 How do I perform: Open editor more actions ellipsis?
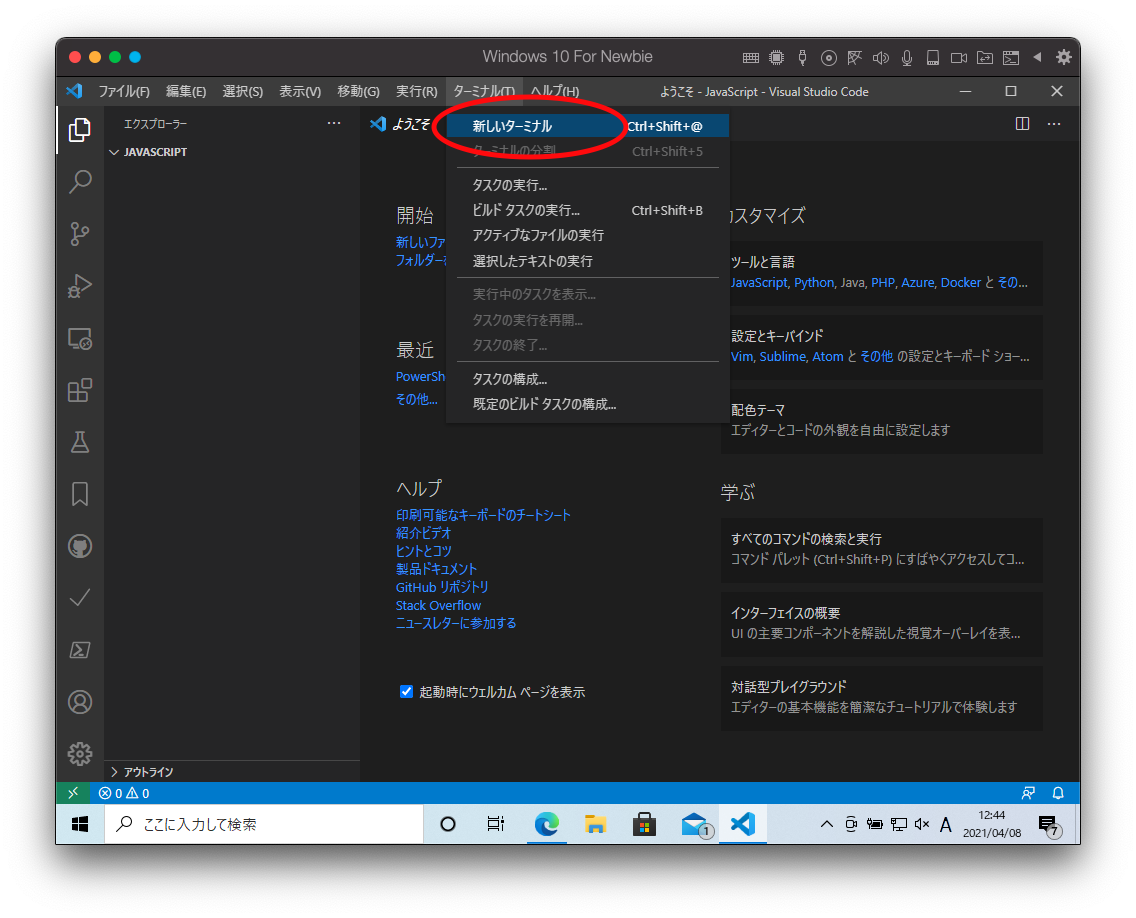coord(1054,124)
